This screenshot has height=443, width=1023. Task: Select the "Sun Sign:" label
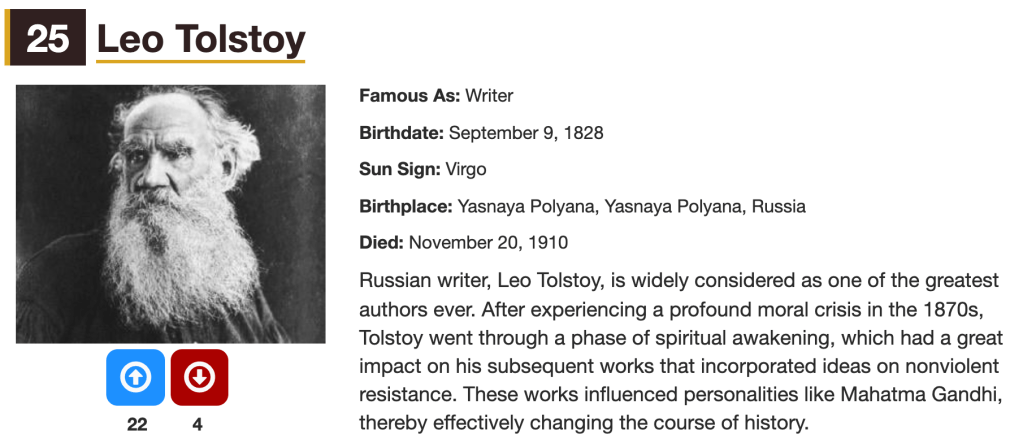pyautogui.click(x=399, y=170)
